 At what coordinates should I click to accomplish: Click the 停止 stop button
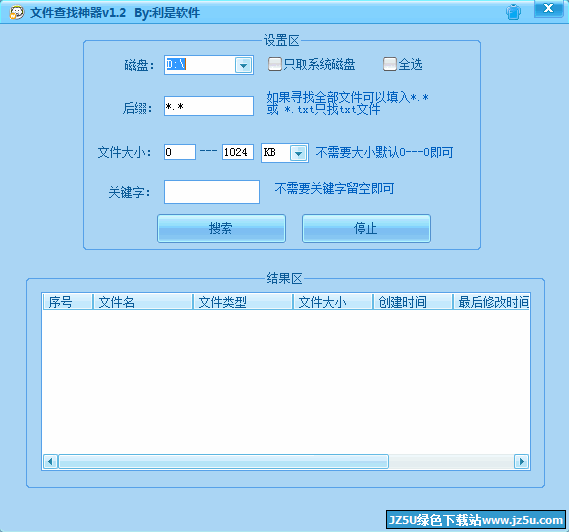click(x=366, y=228)
